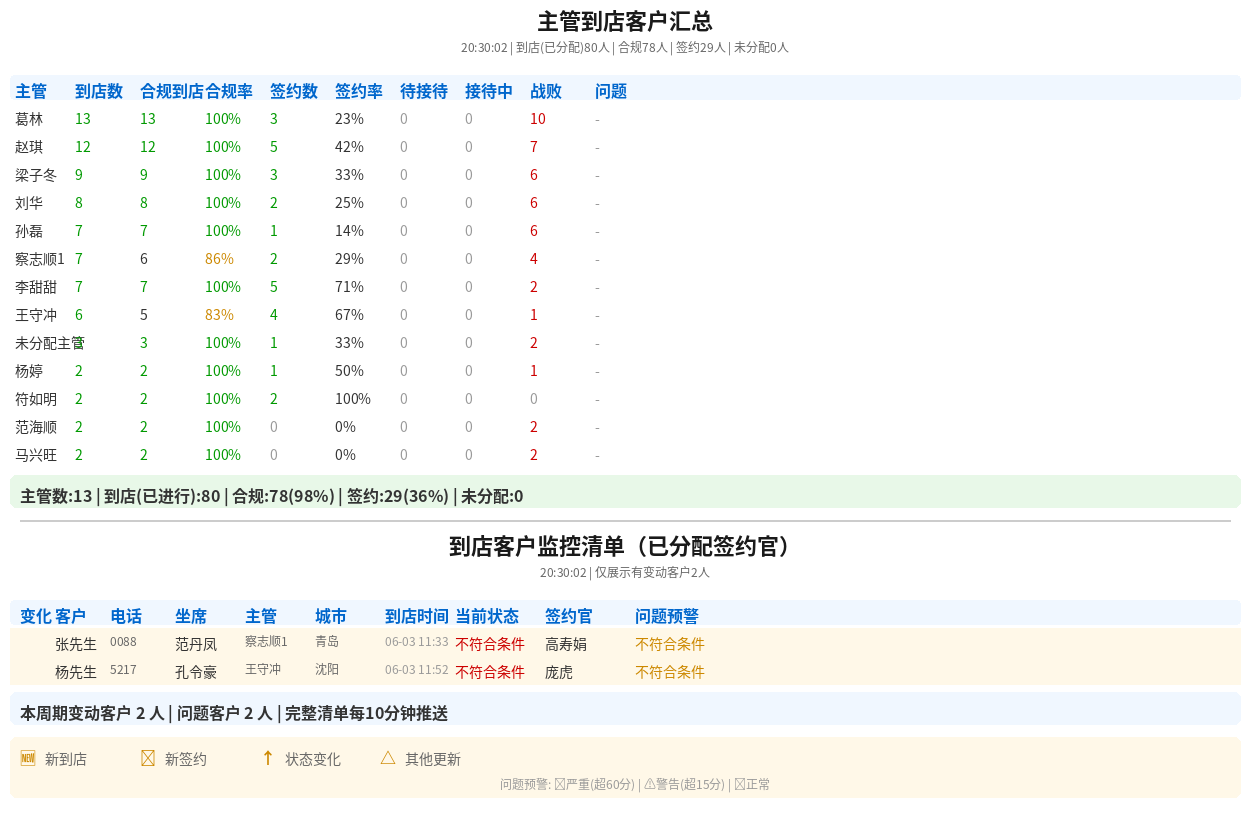Screen dimensions: 1250x840
Task: Select supervisor row 梁子冬
Action: [625, 175]
